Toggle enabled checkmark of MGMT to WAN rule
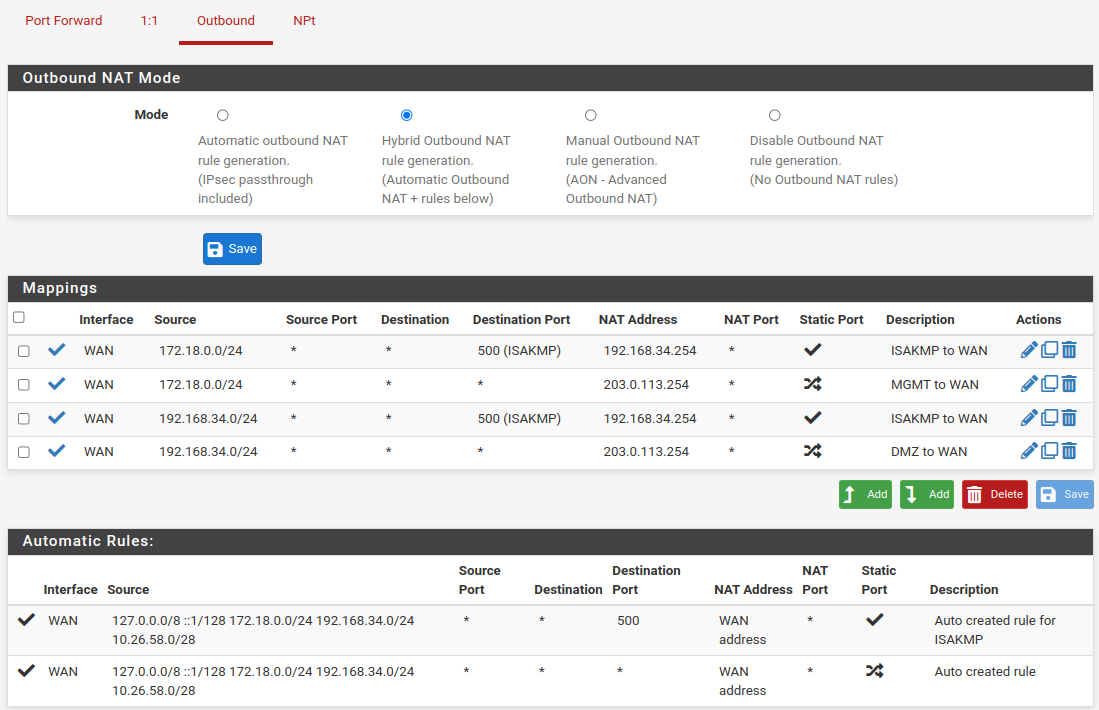 tap(57, 383)
